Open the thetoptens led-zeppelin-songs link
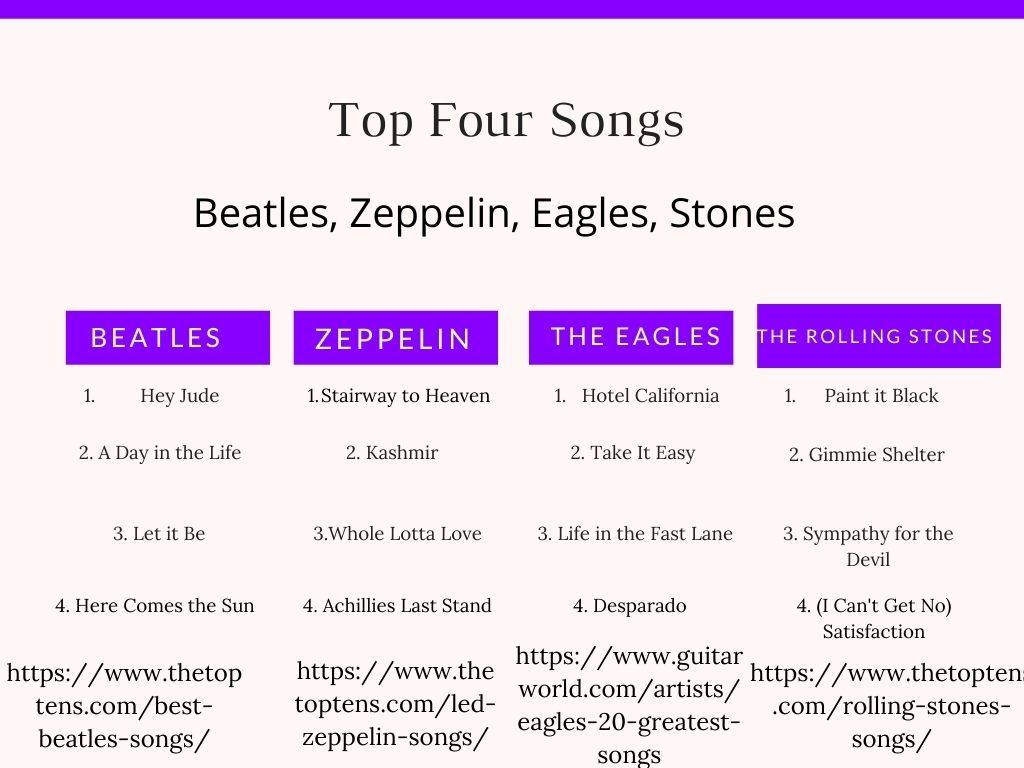 click(x=395, y=704)
